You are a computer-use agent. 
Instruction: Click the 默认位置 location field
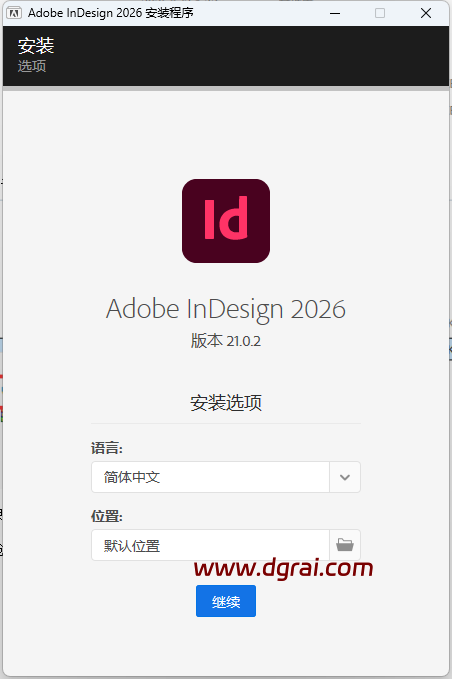210,545
